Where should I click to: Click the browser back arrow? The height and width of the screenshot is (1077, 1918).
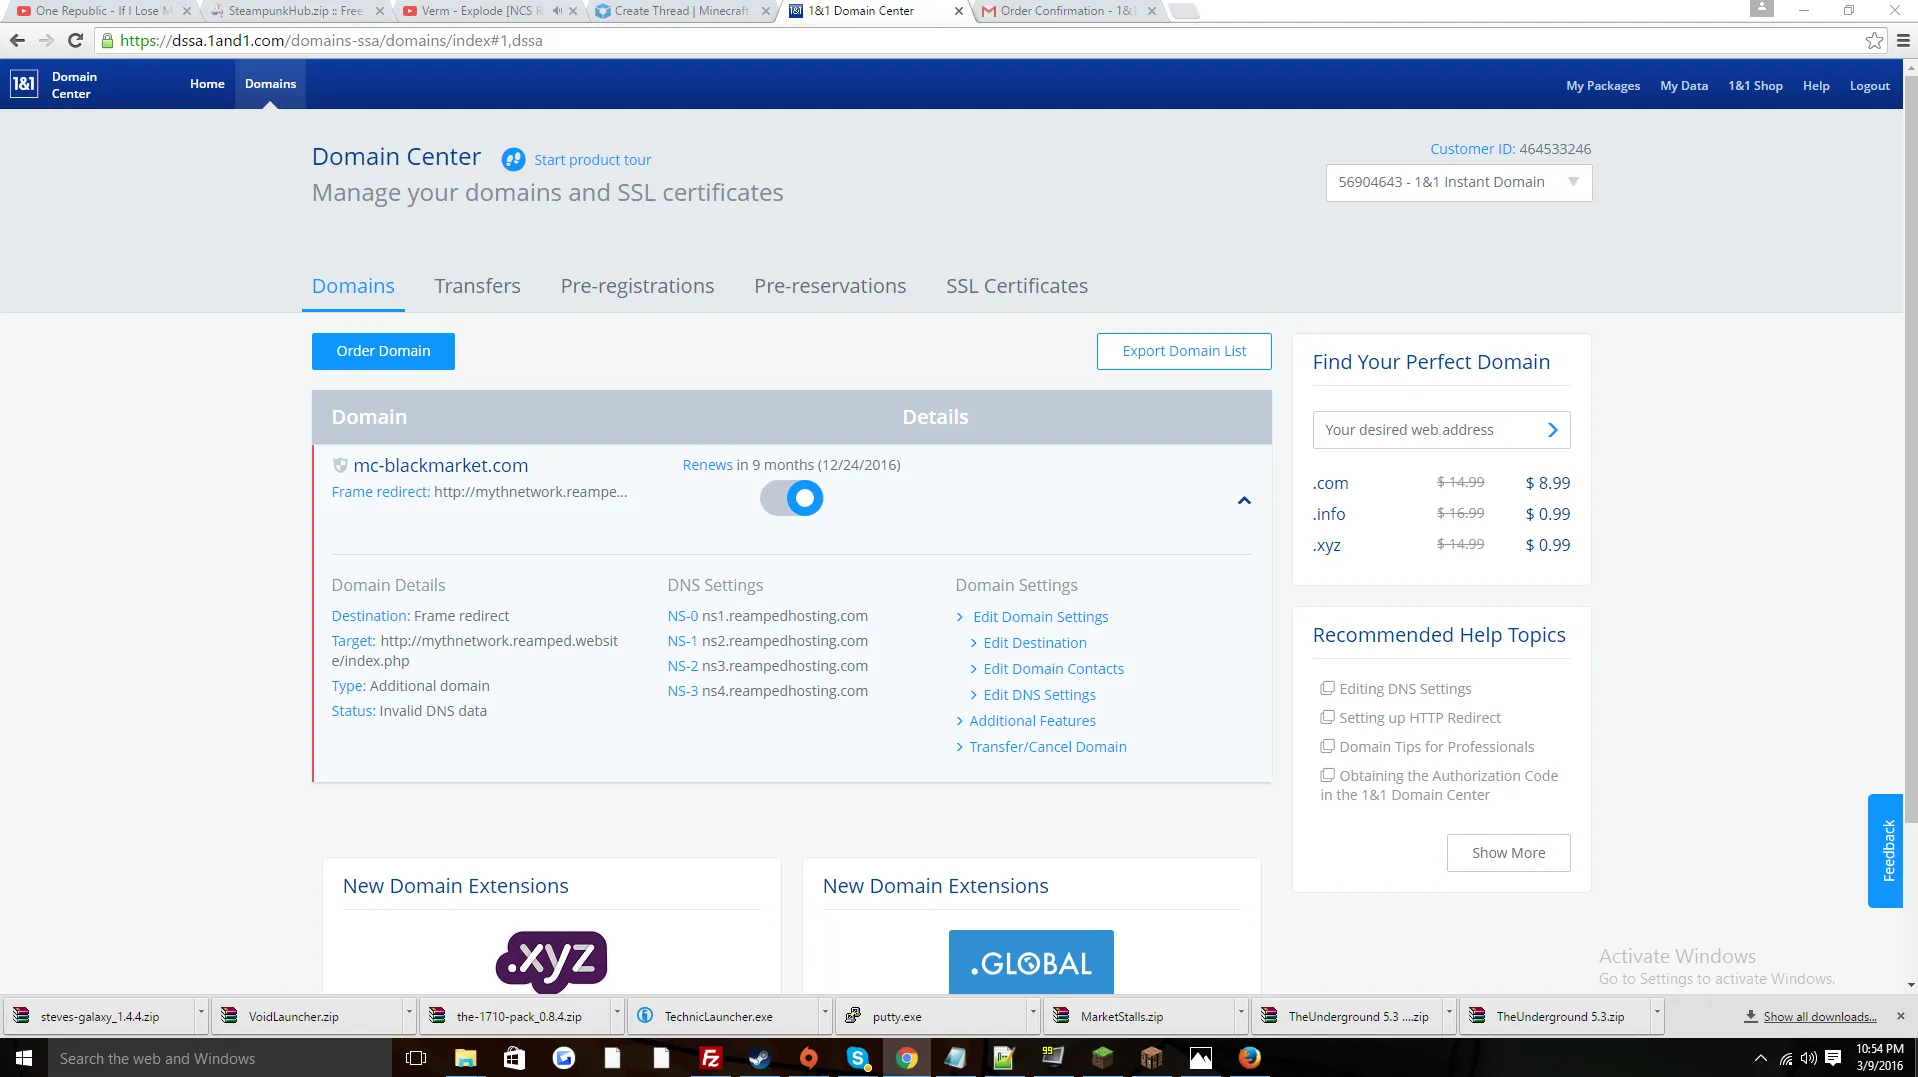(x=17, y=41)
